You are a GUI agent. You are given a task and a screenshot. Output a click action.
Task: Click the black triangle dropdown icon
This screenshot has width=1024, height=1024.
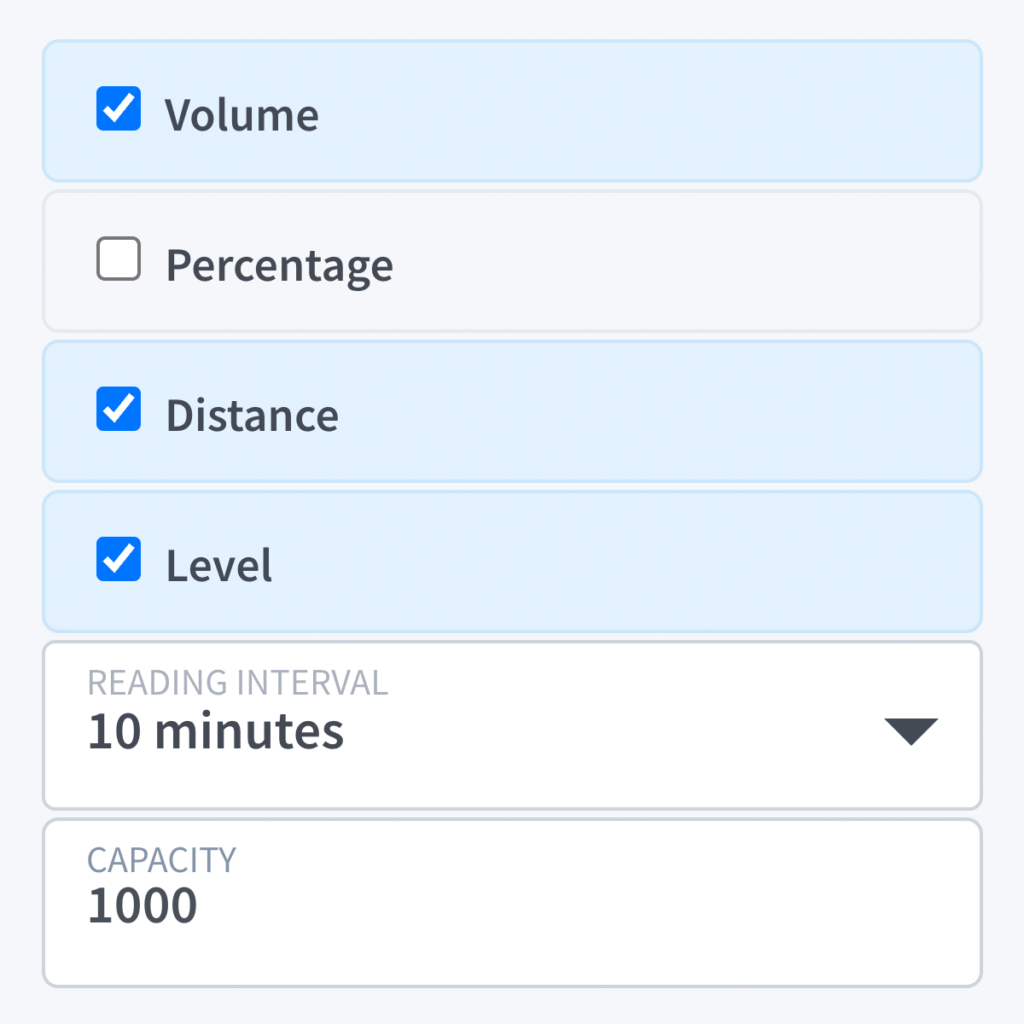pyautogui.click(x=910, y=731)
